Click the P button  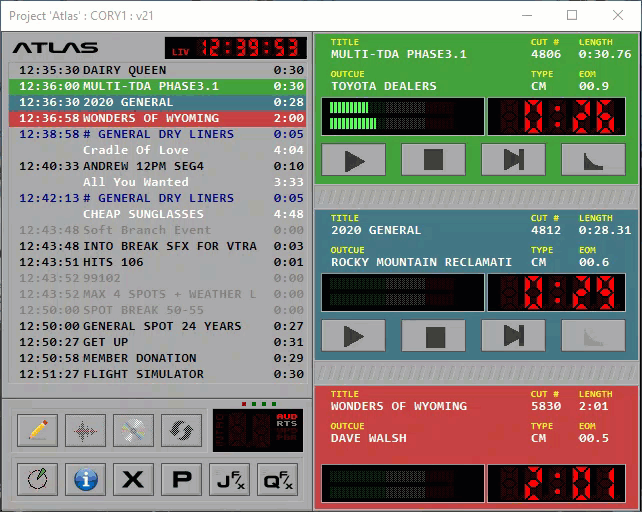181,480
